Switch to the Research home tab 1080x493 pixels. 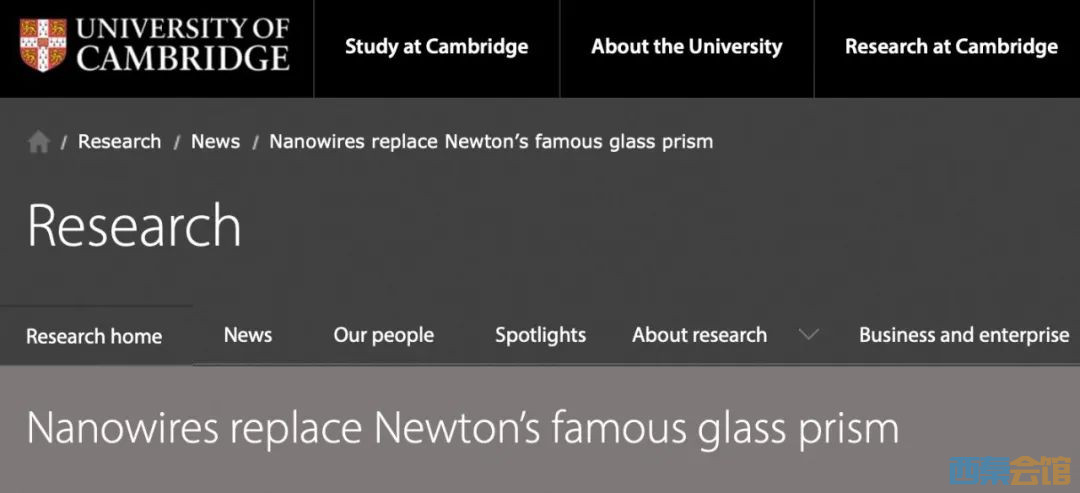tap(94, 336)
